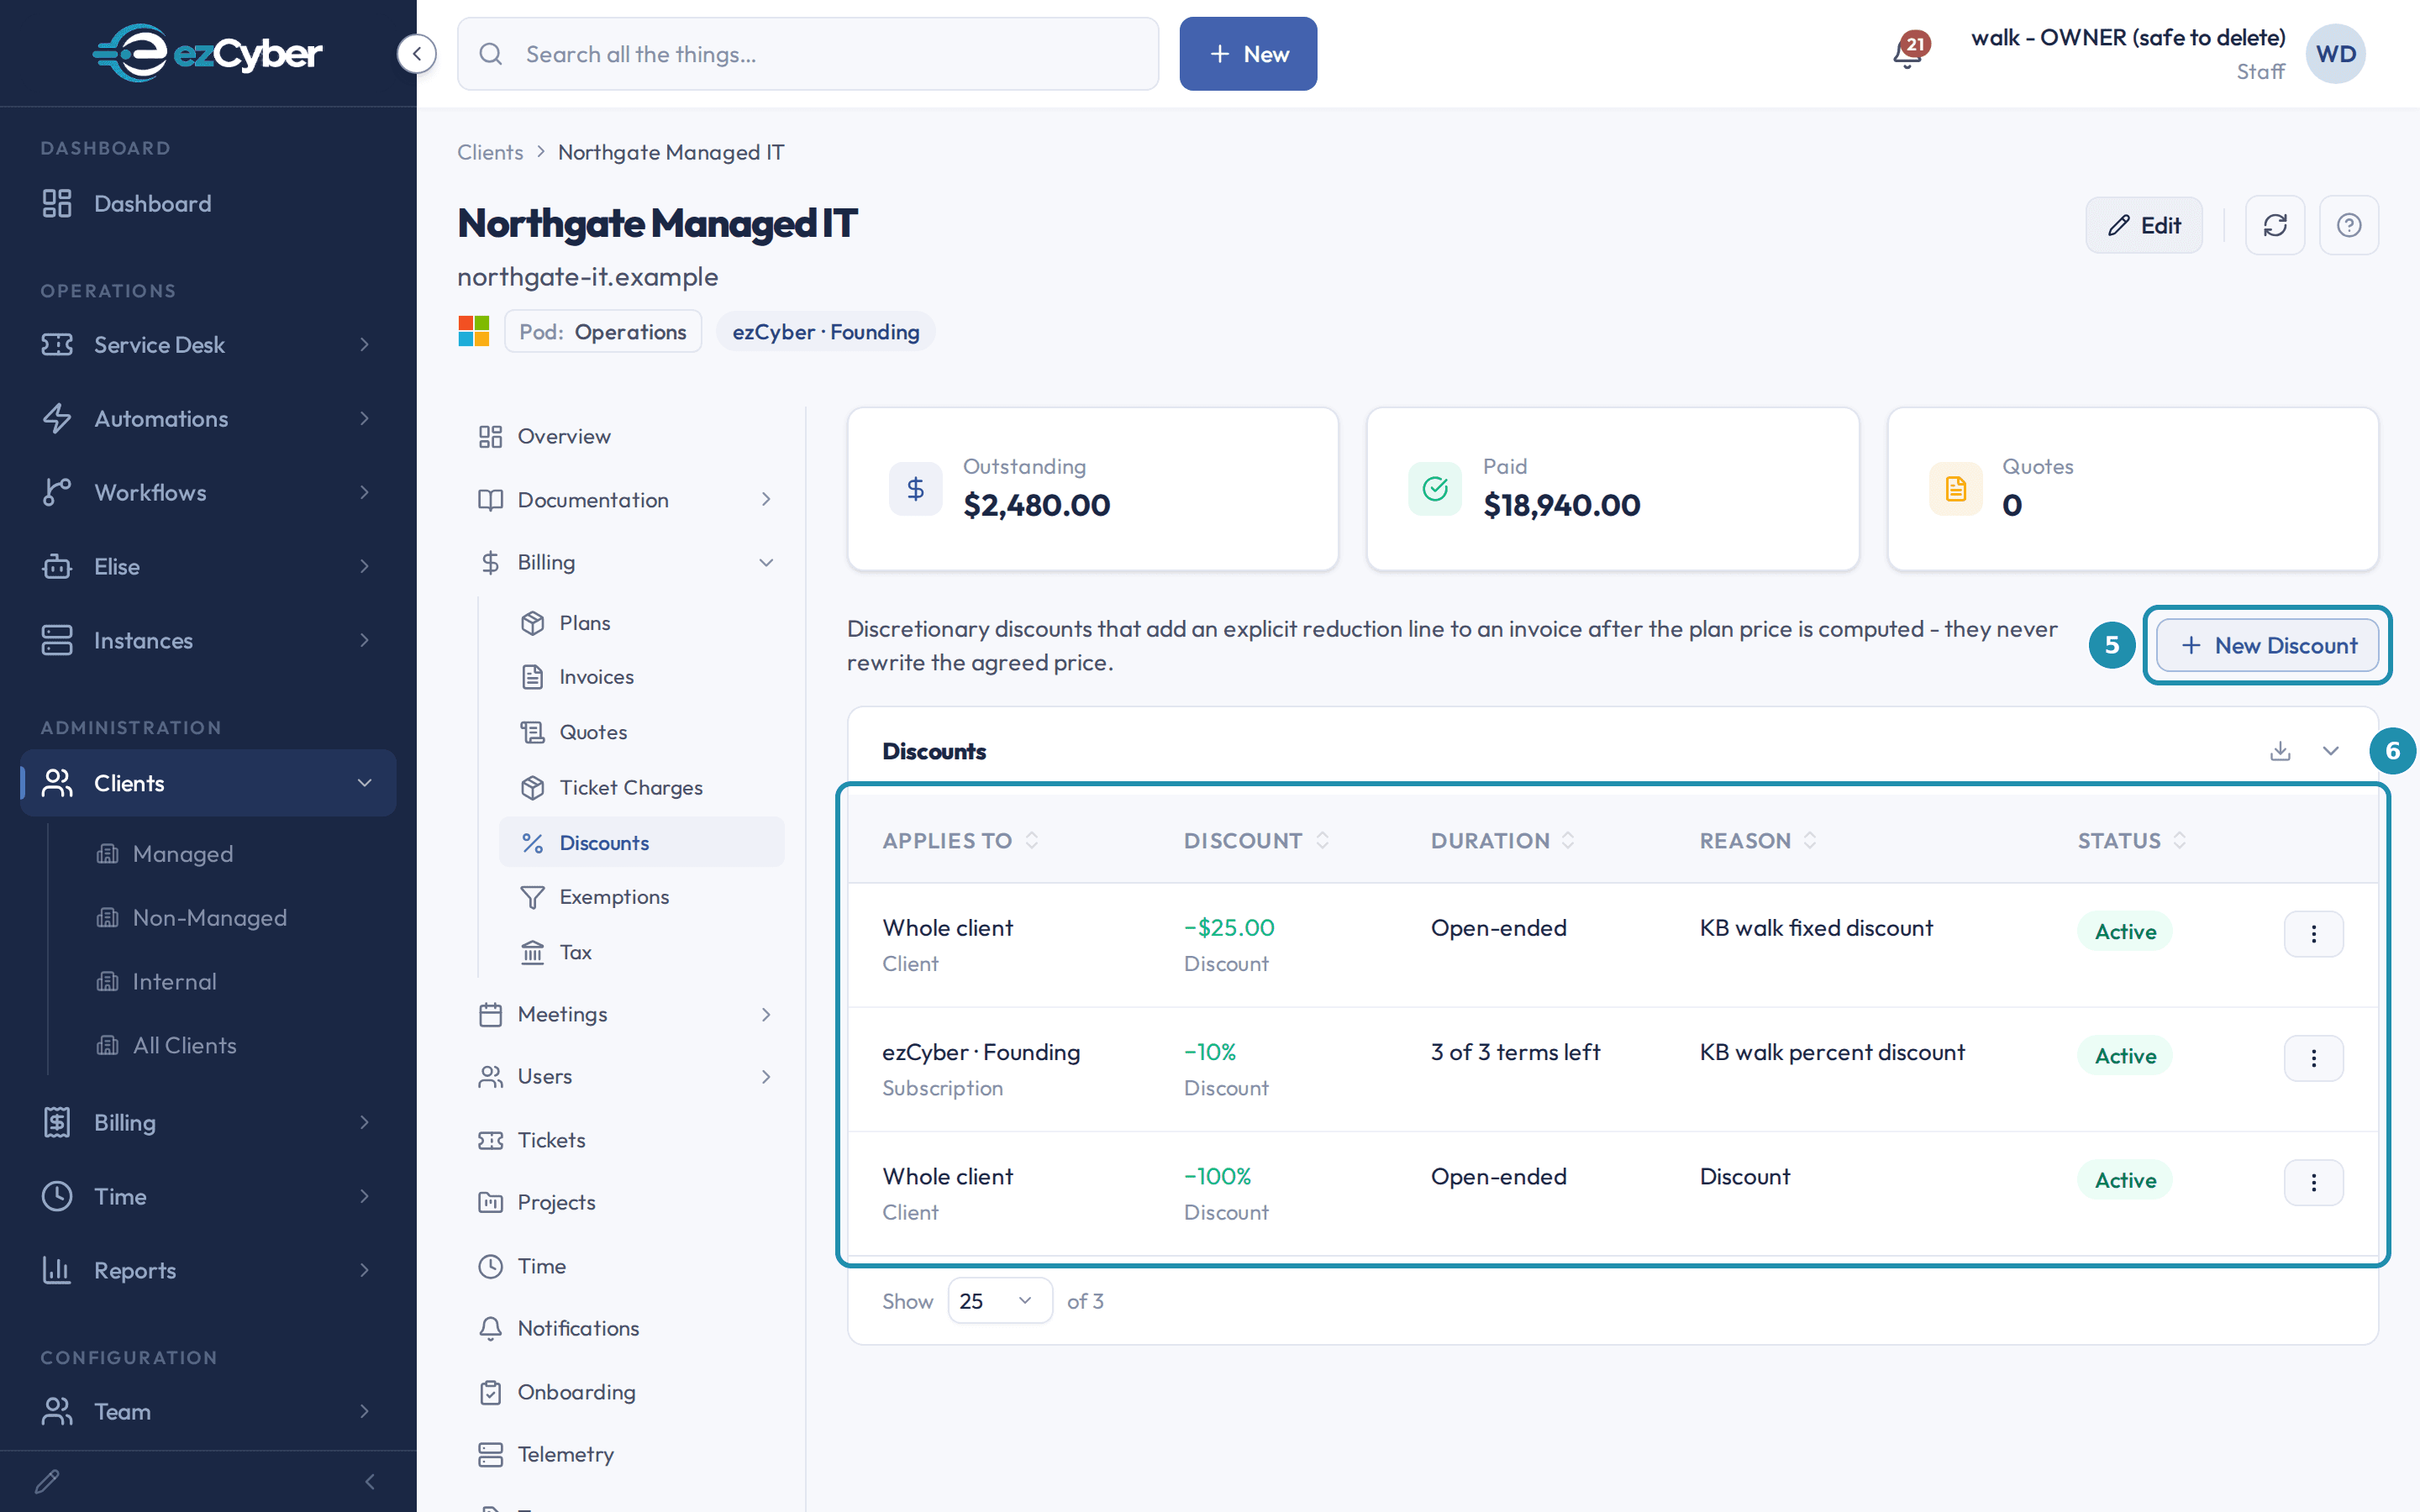2420x1512 pixels.
Task: Open client Notifications page
Action: point(626,1328)
